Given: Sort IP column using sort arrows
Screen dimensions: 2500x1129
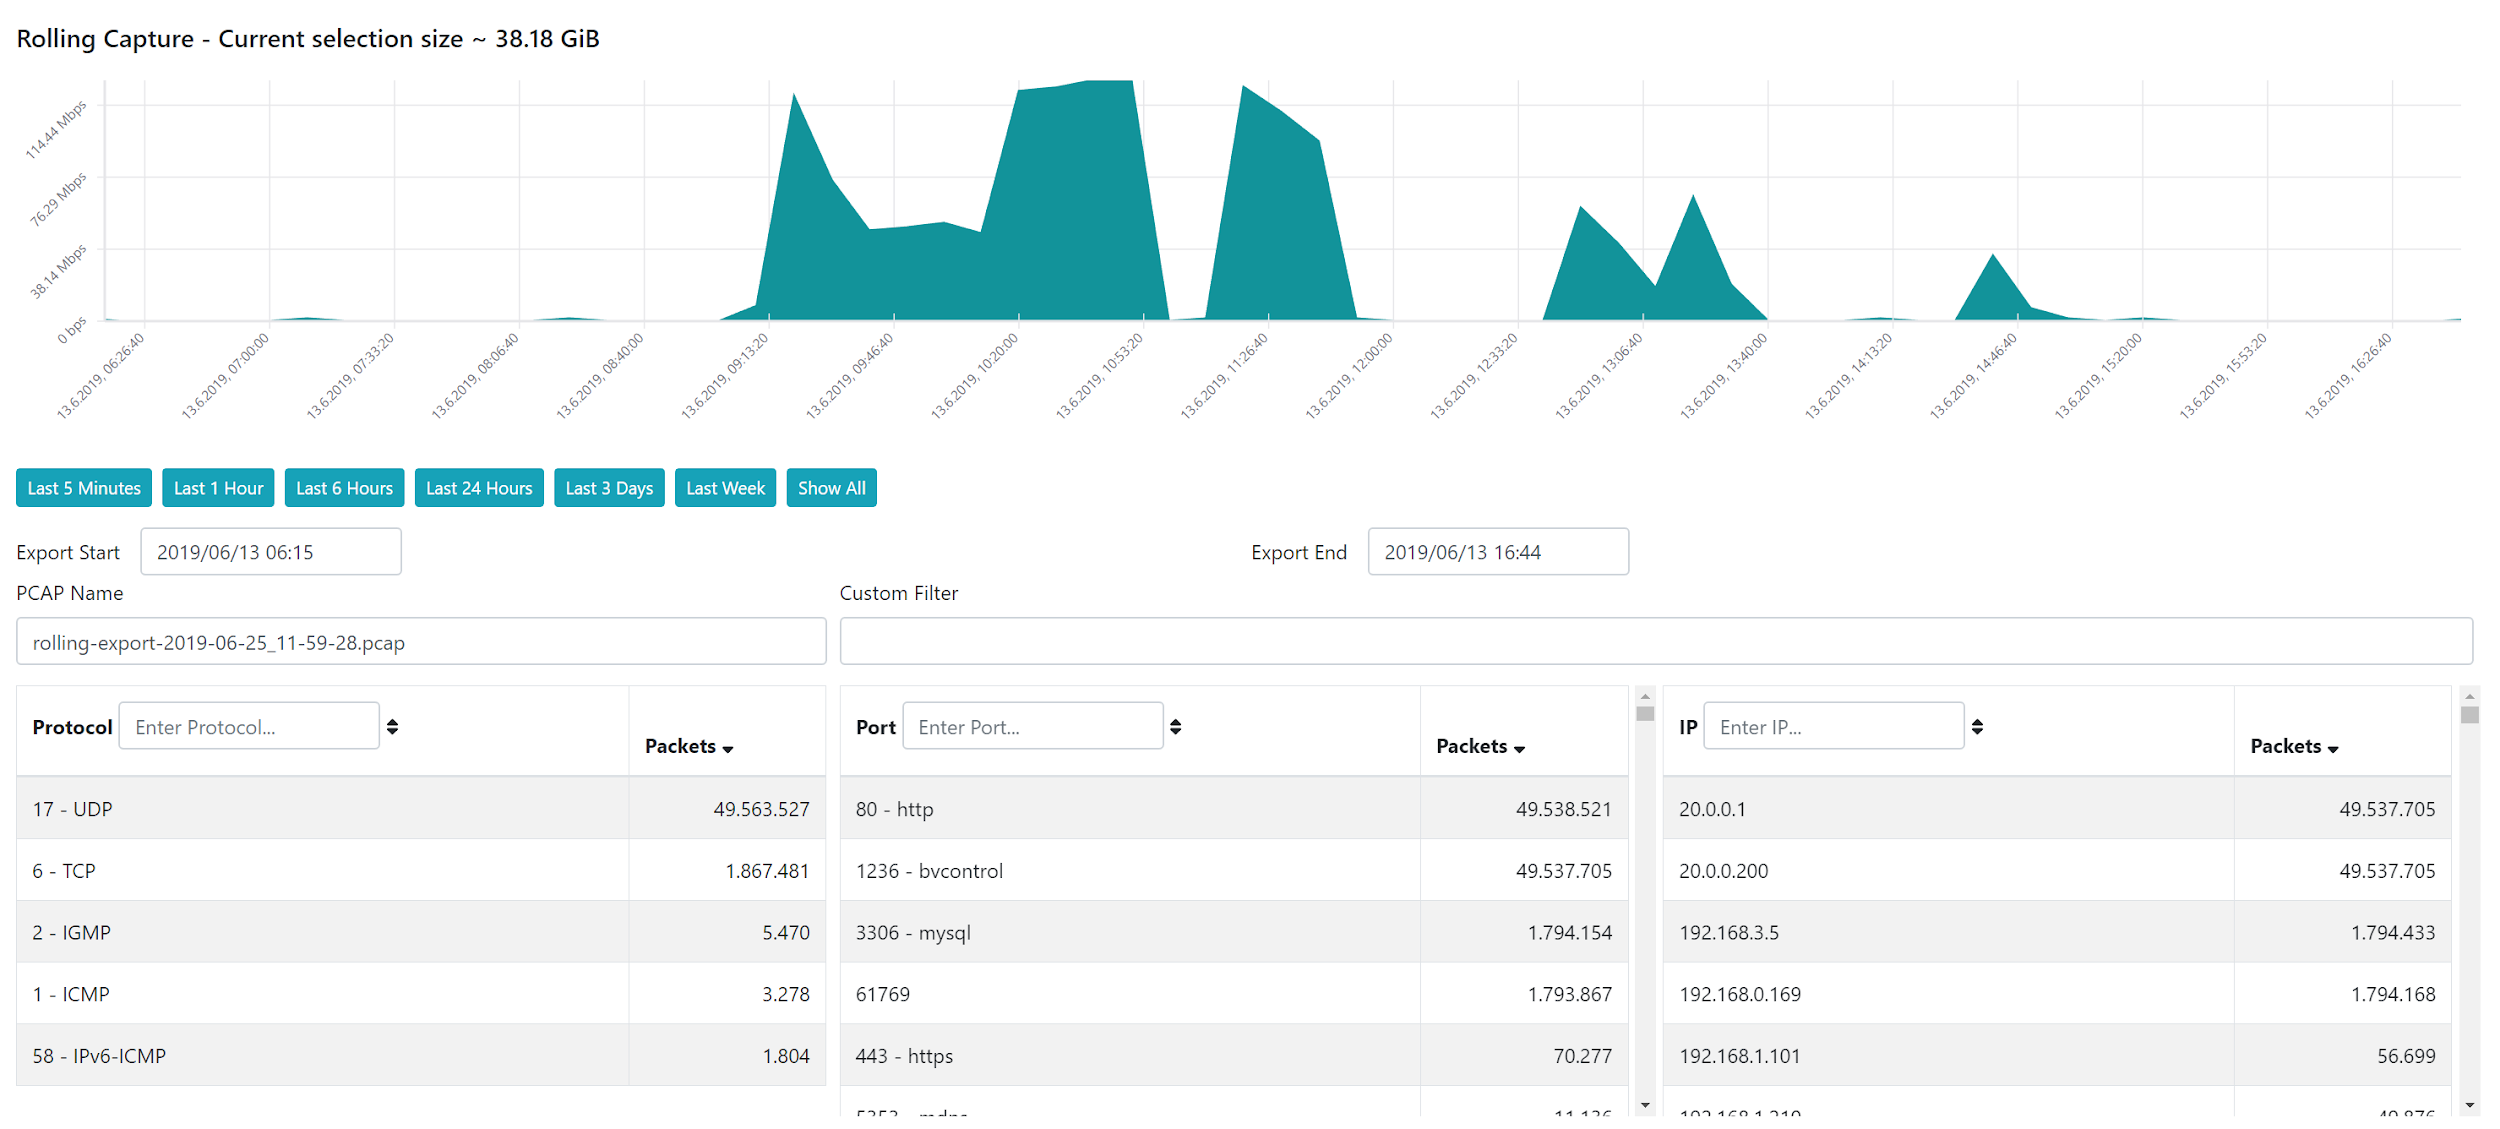Looking at the screenshot, I should (1976, 727).
